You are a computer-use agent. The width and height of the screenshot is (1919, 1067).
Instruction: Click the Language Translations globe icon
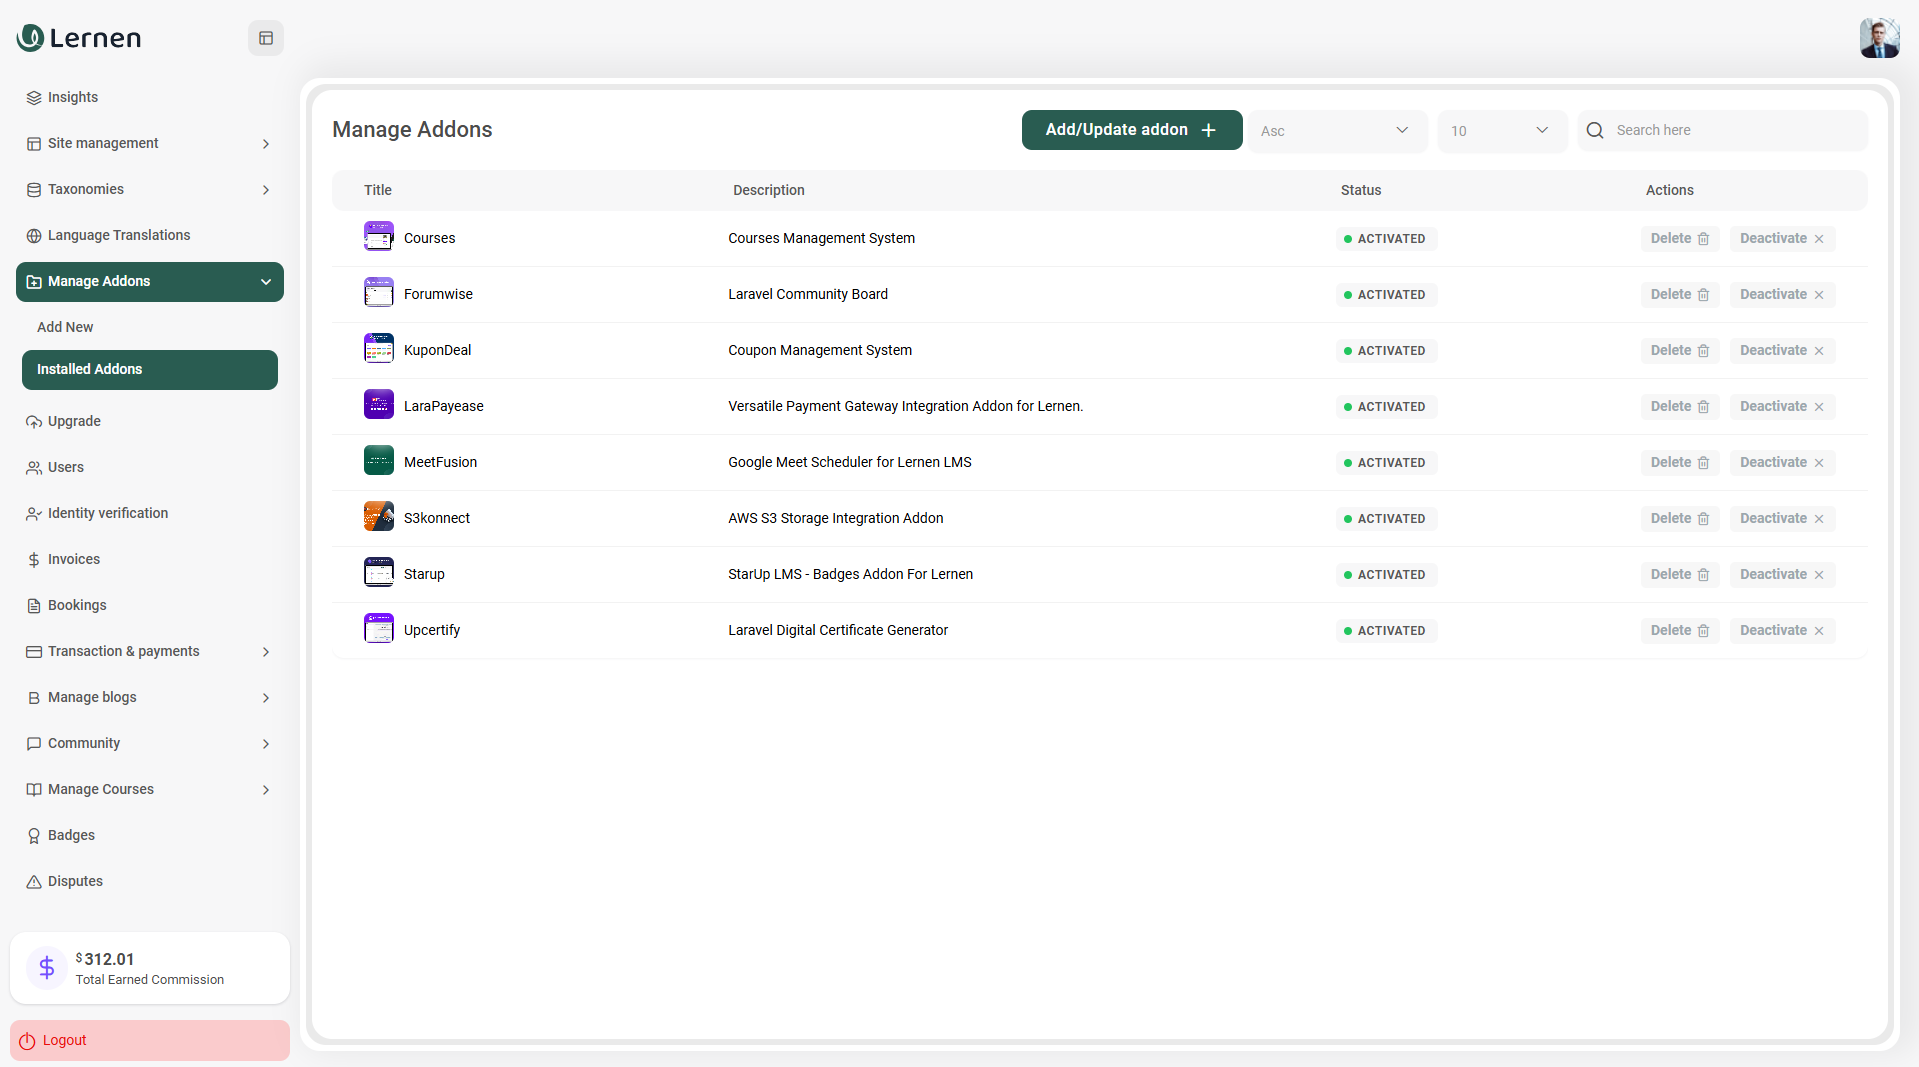pos(34,235)
